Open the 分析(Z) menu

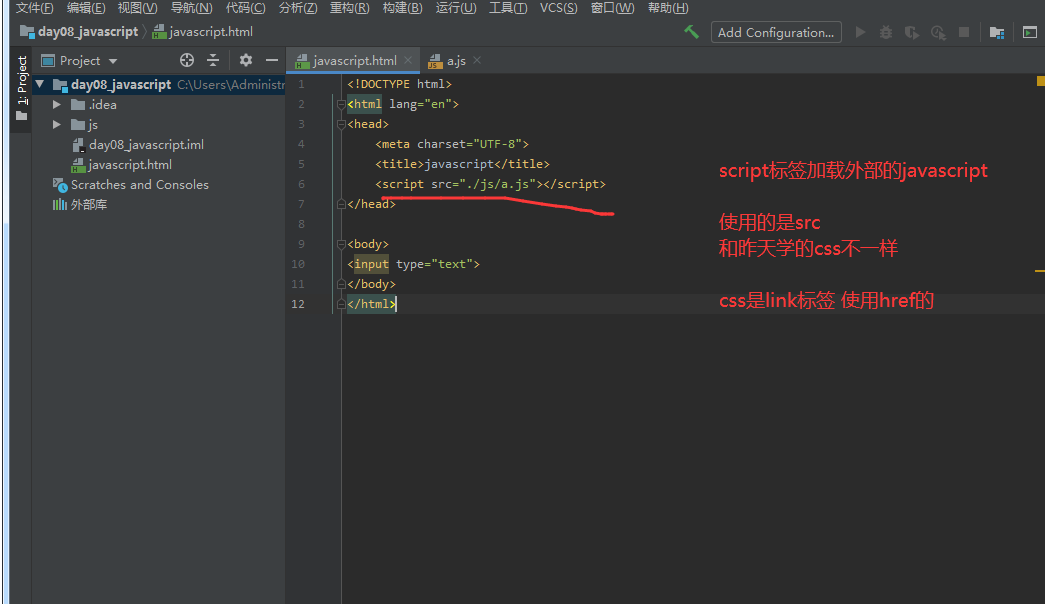pyautogui.click(x=298, y=8)
